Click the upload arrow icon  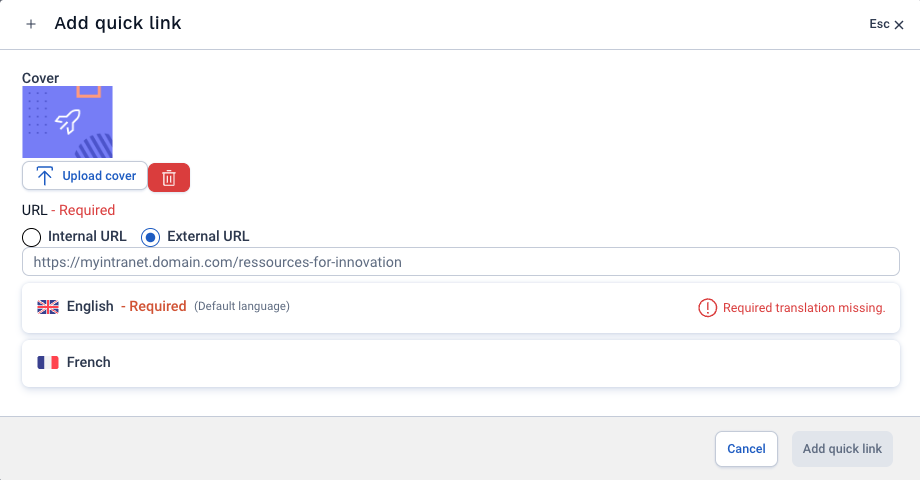click(45, 176)
